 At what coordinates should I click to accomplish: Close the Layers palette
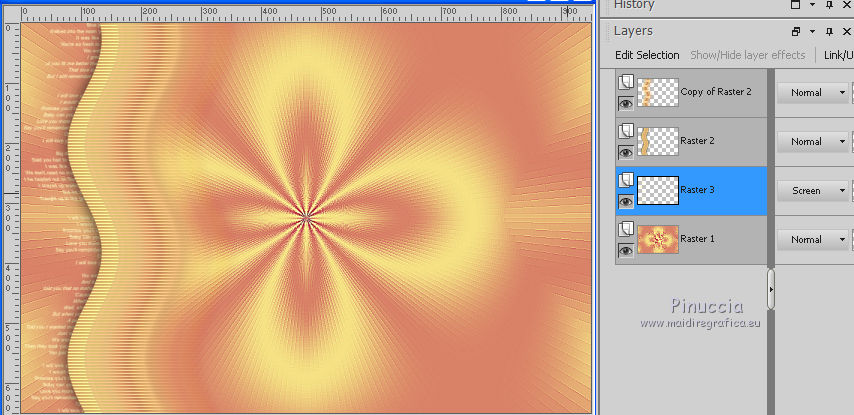tap(846, 32)
